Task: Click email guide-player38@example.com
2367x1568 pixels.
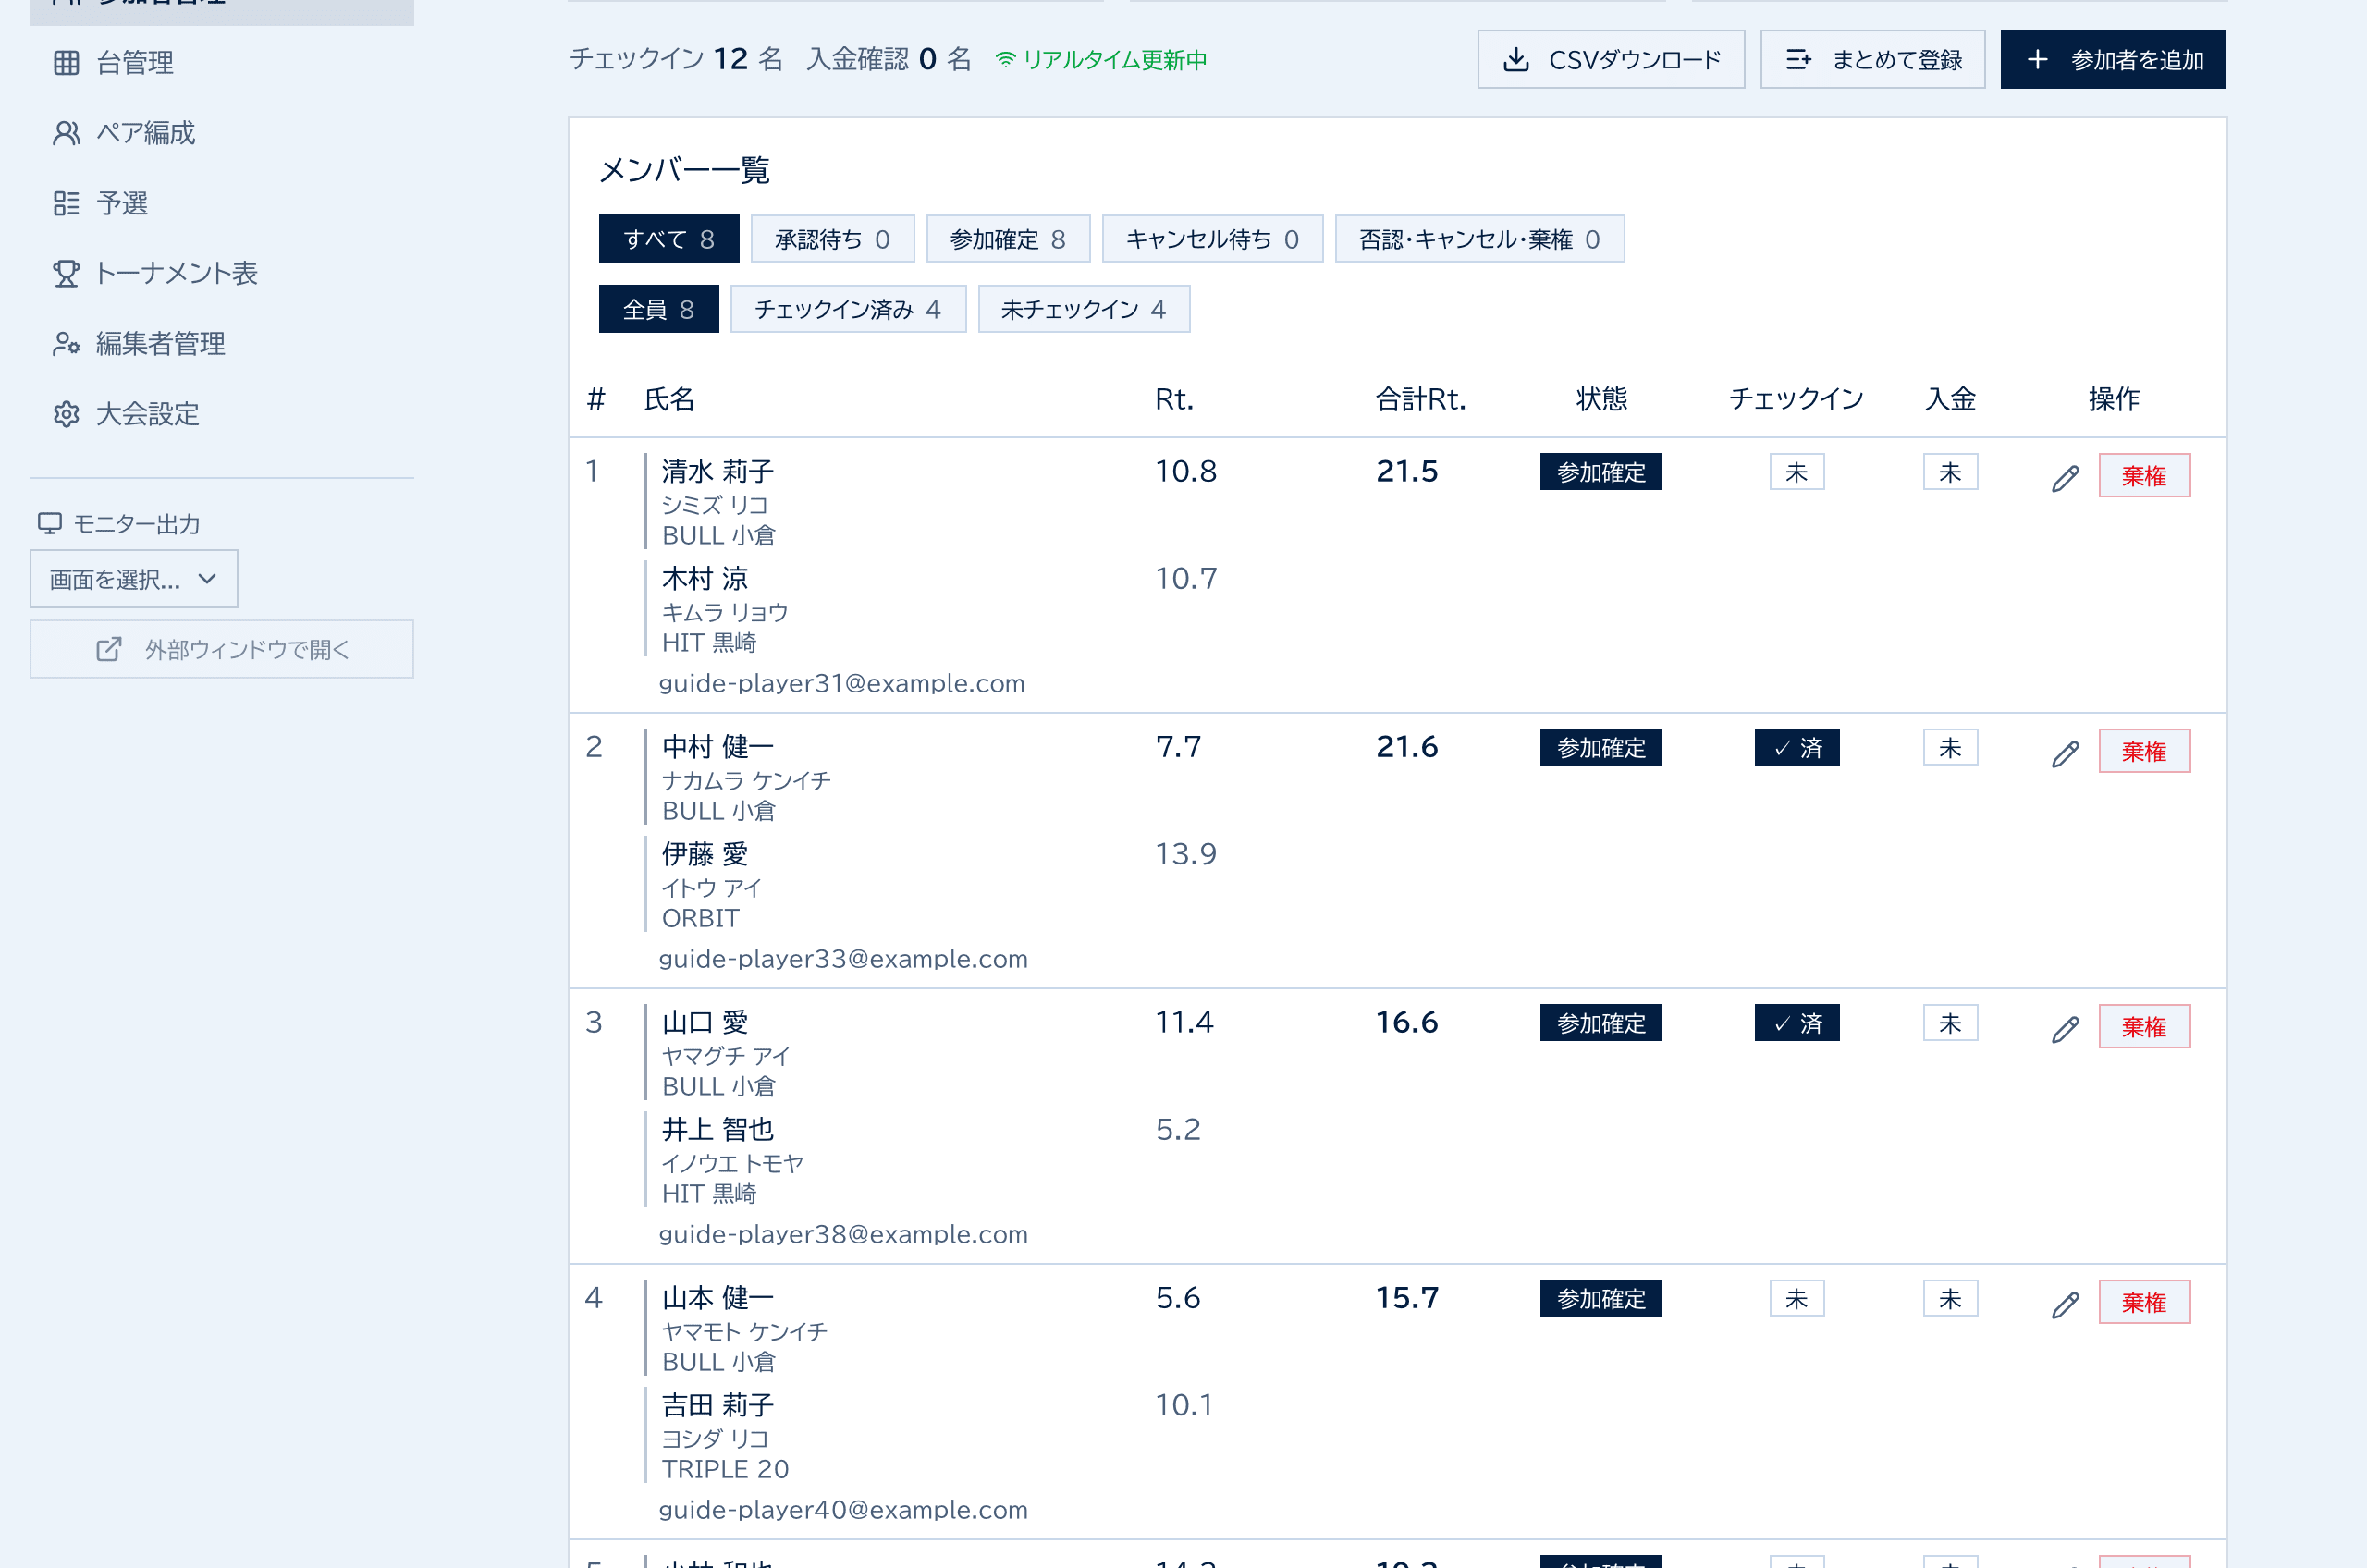Action: [x=843, y=1235]
